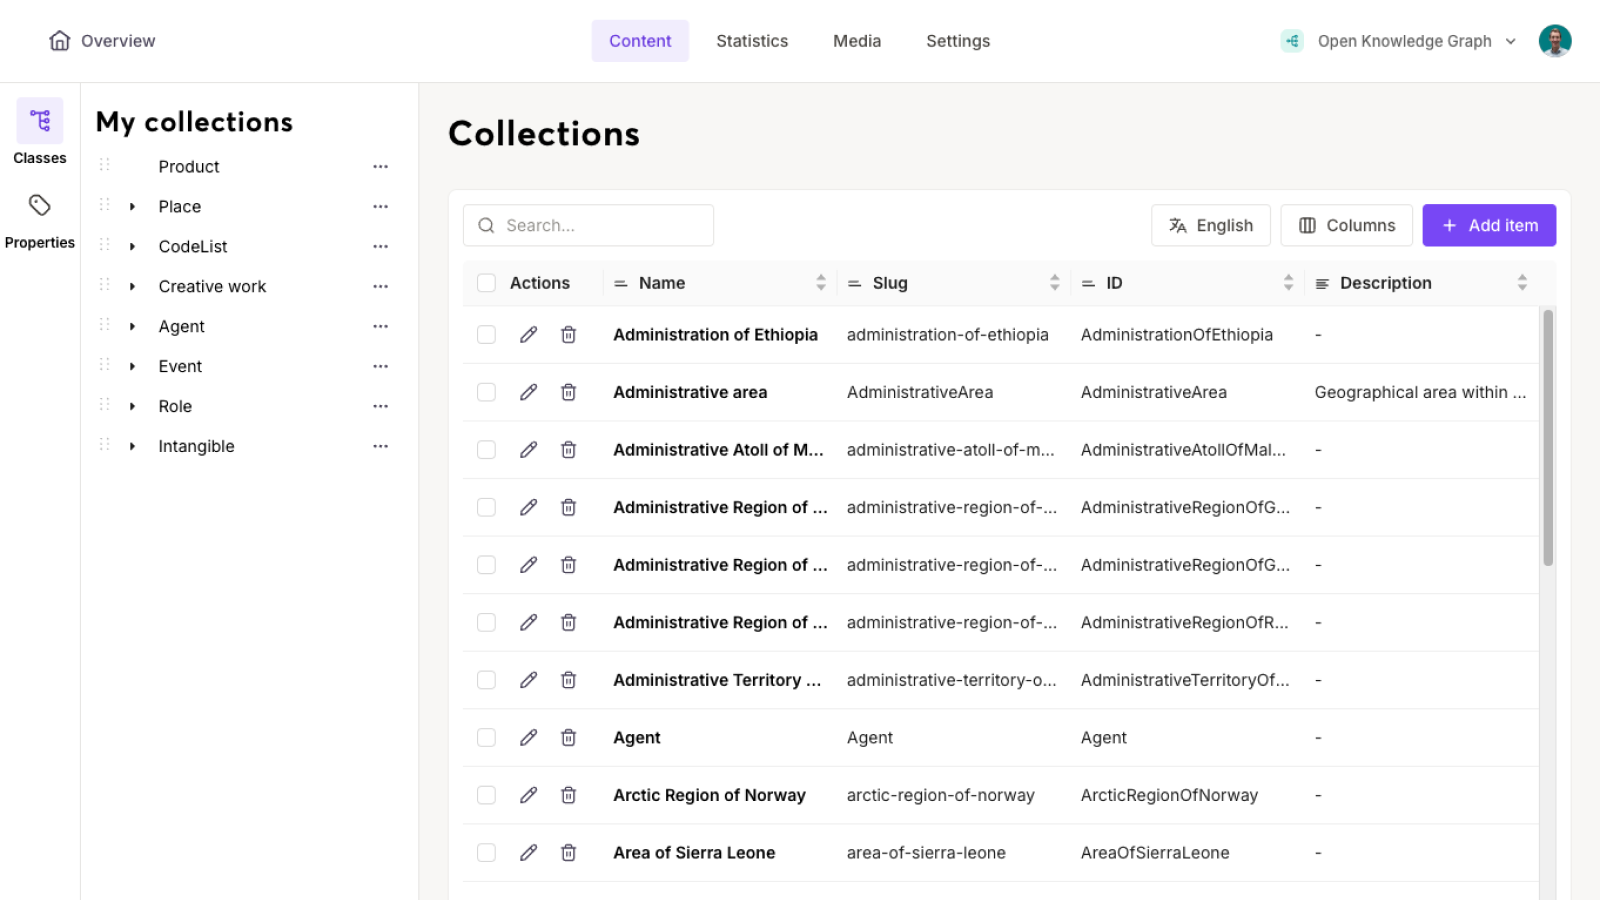Expand the Place collection tree node

pos(132,207)
